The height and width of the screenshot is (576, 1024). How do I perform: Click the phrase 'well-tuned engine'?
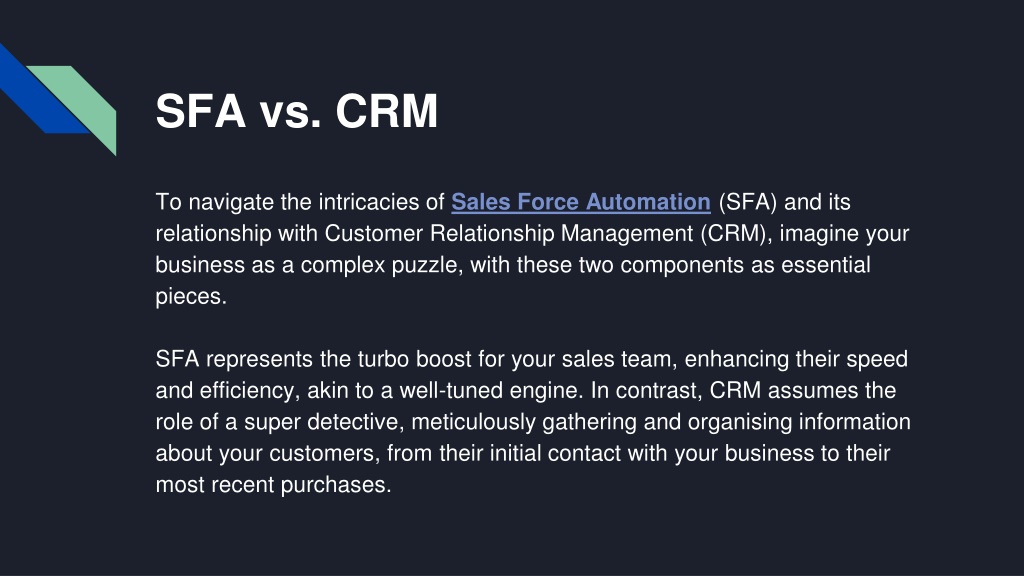tap(490, 390)
